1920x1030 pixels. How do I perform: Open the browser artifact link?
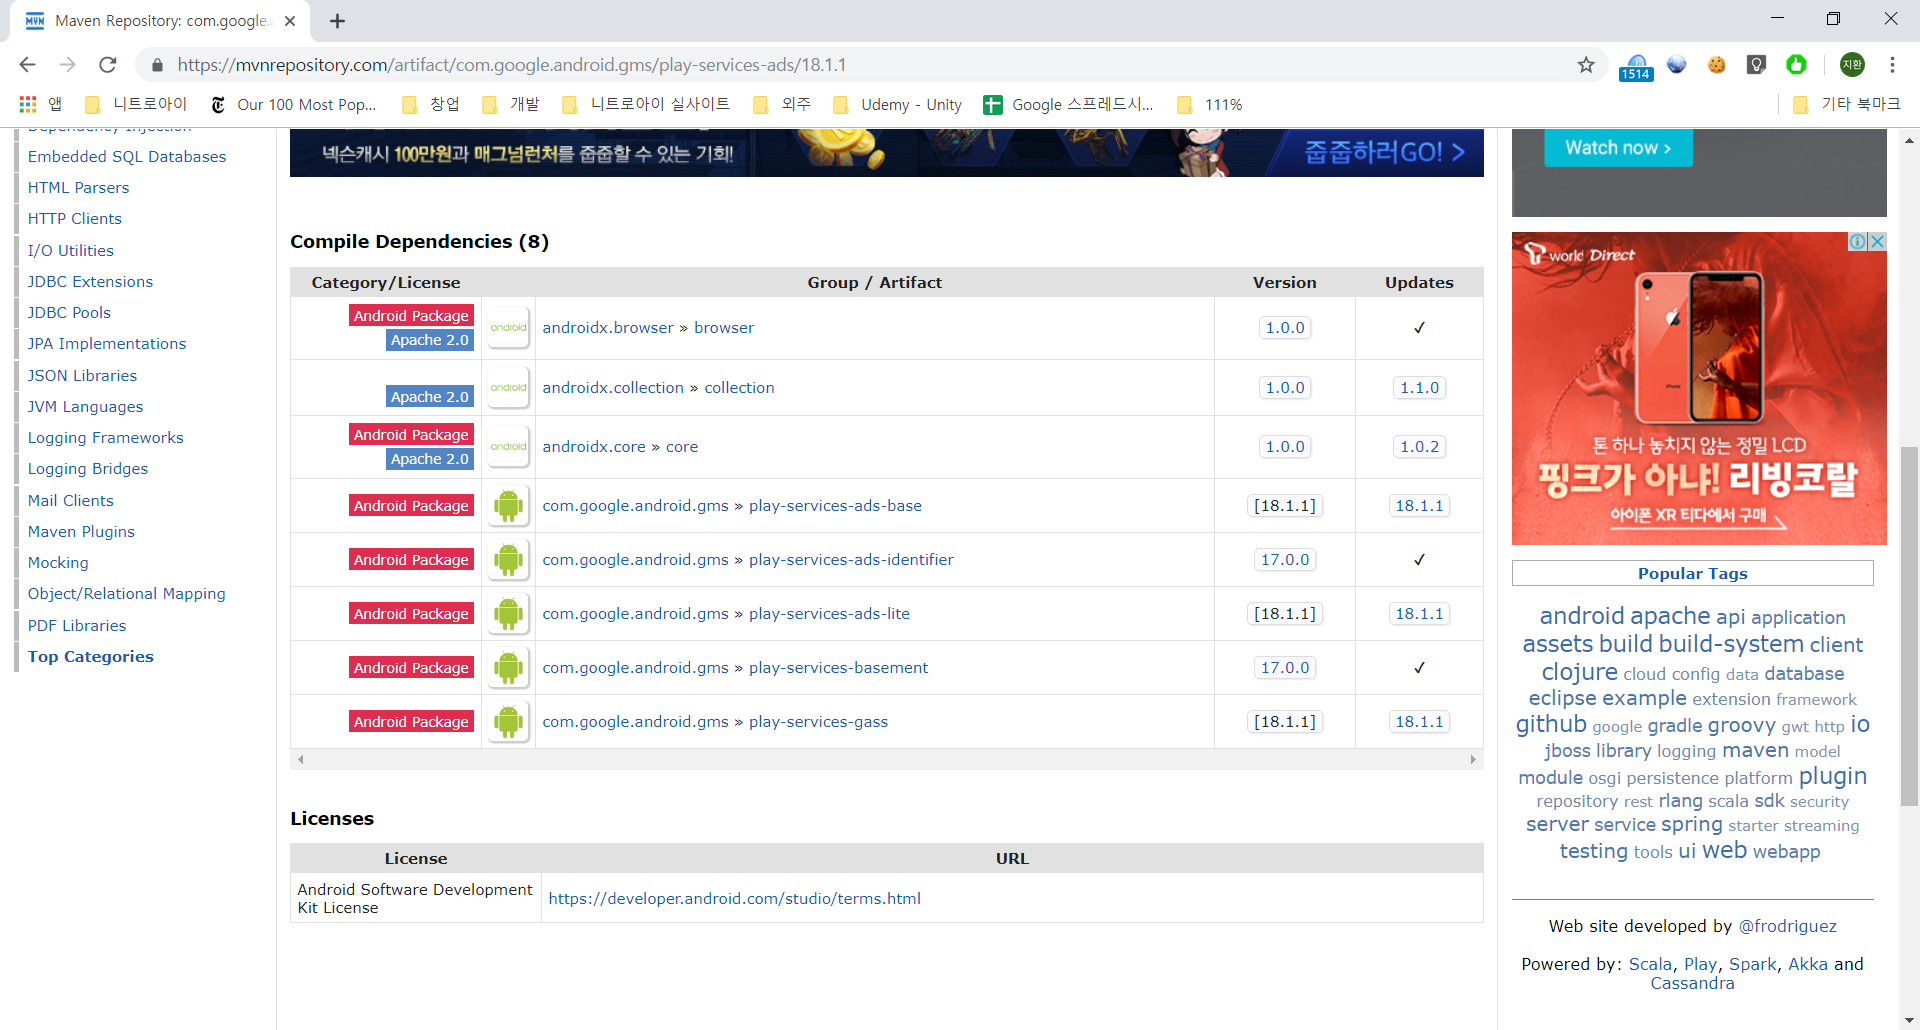point(724,328)
